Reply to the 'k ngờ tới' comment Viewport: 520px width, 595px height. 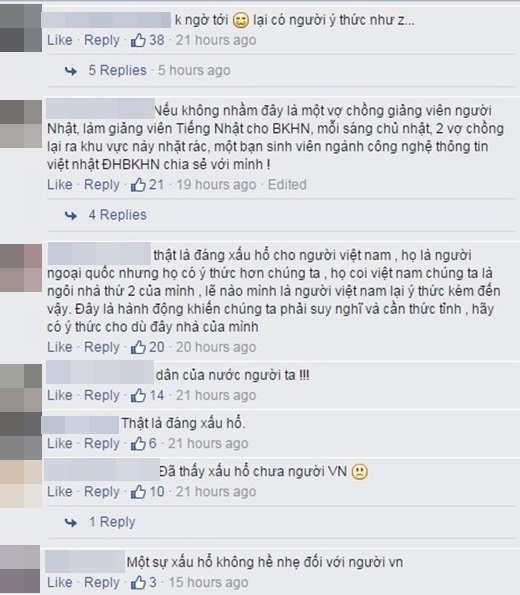pos(102,40)
